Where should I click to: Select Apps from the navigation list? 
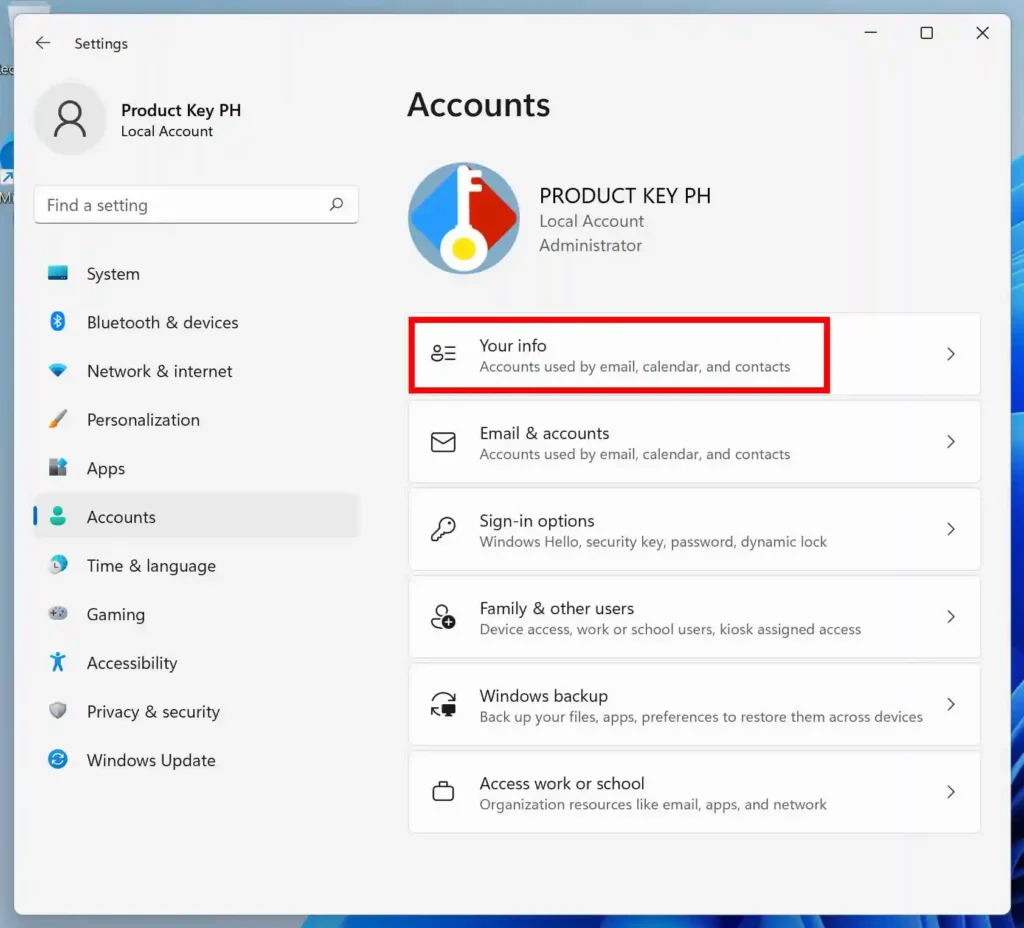click(196, 468)
